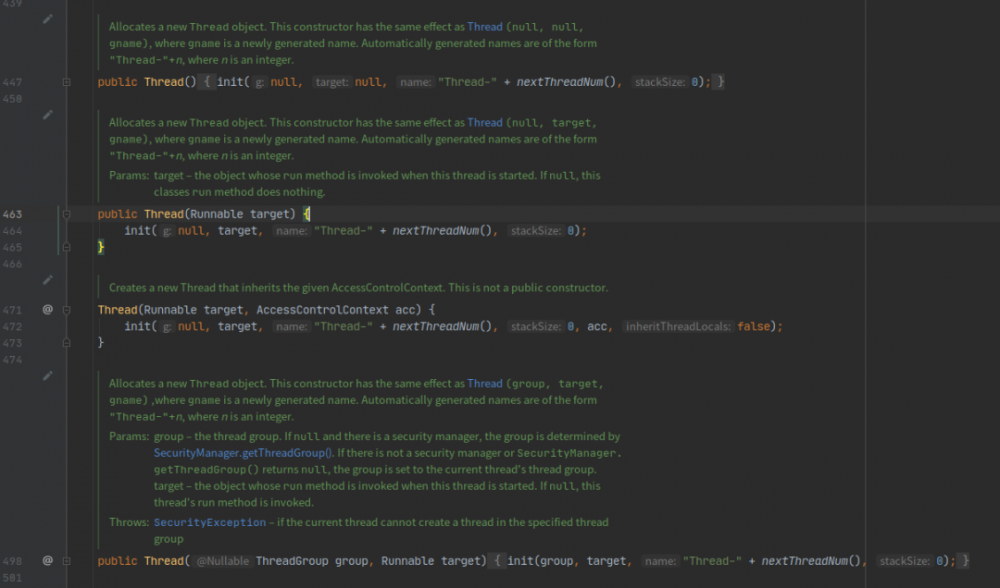This screenshot has width=1000, height=588.
Task: Click fold end marker on line 473
Action: point(67,343)
